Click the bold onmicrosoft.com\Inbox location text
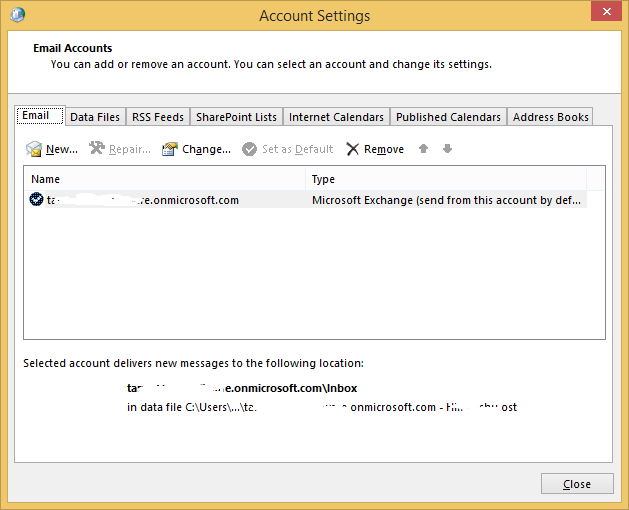Image resolution: width=629 pixels, height=510 pixels. [242, 388]
